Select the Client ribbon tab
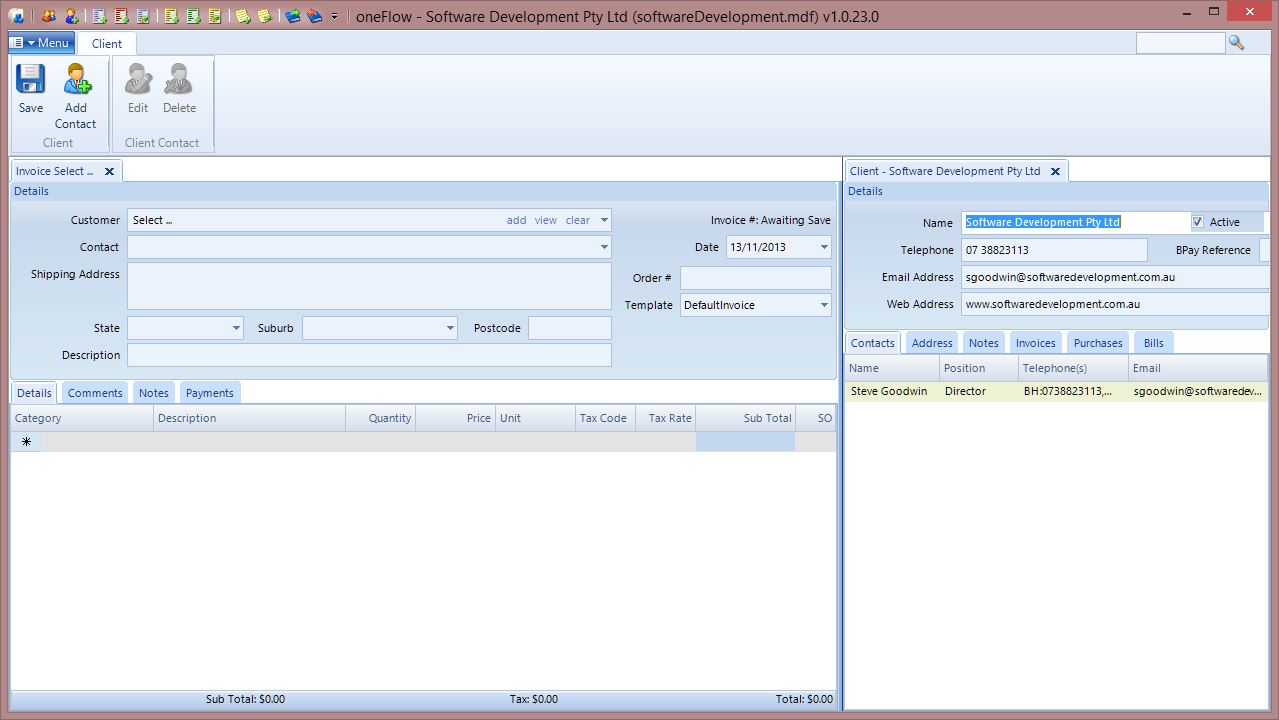 coord(107,43)
